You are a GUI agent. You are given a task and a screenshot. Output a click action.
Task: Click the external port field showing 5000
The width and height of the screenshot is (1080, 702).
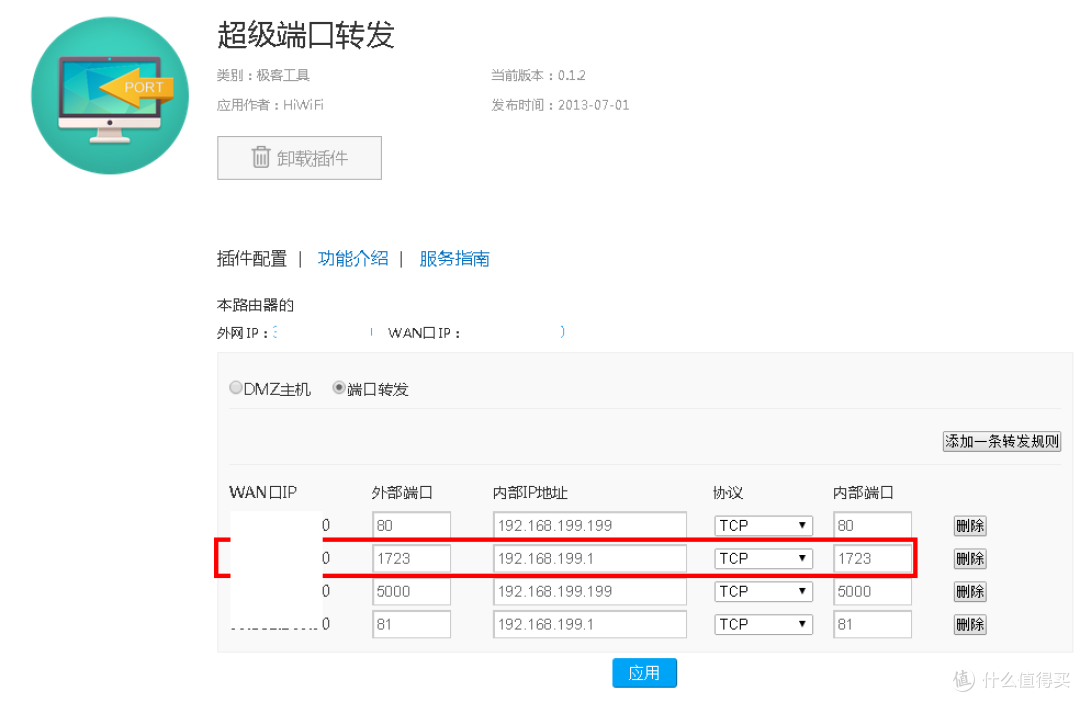tap(411, 592)
